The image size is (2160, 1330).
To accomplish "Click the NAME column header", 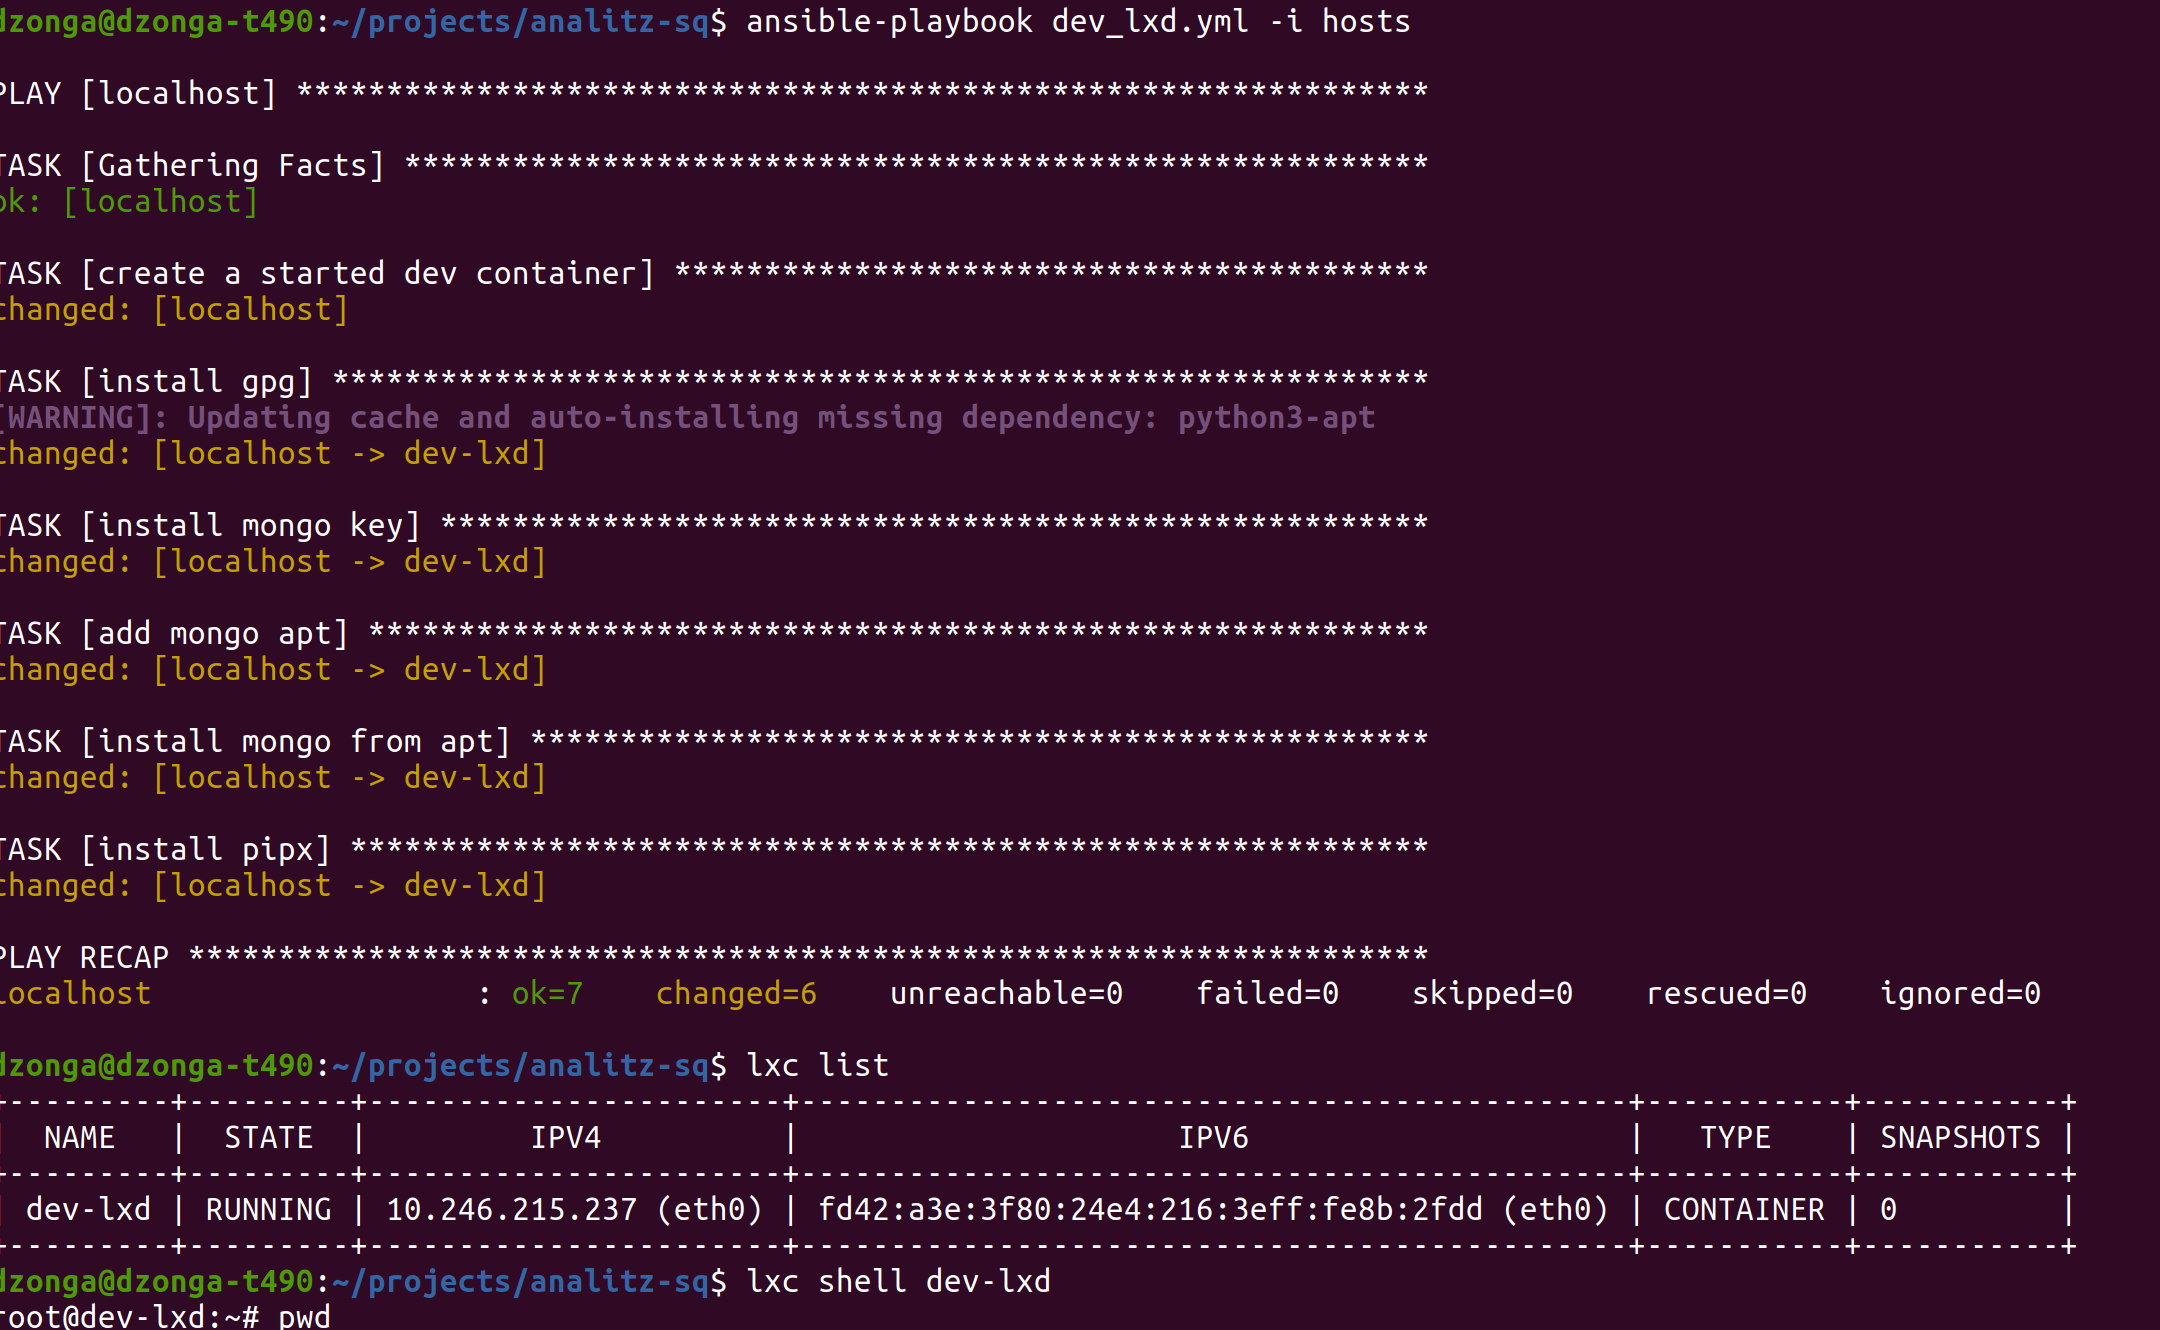I will (79, 1137).
